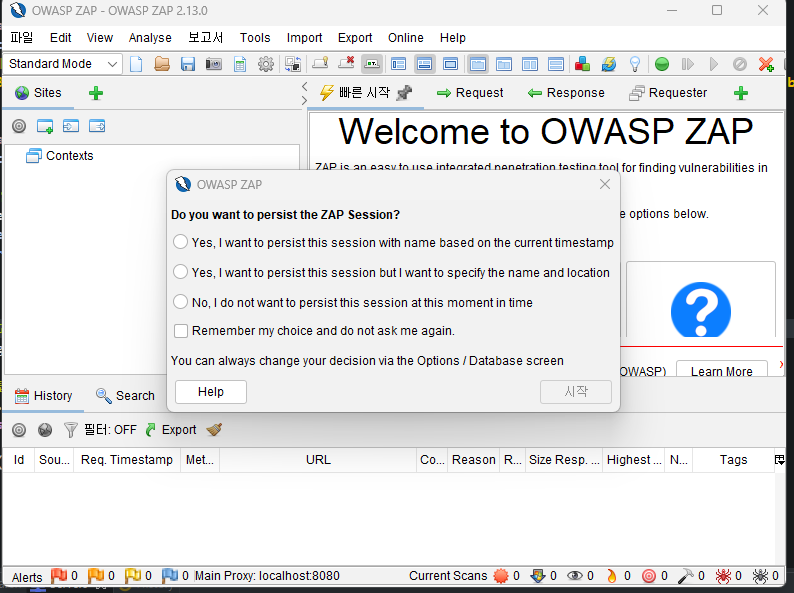Image resolution: width=794 pixels, height=593 pixels.
Task: Select the Contexts tree item
Action: point(60,155)
